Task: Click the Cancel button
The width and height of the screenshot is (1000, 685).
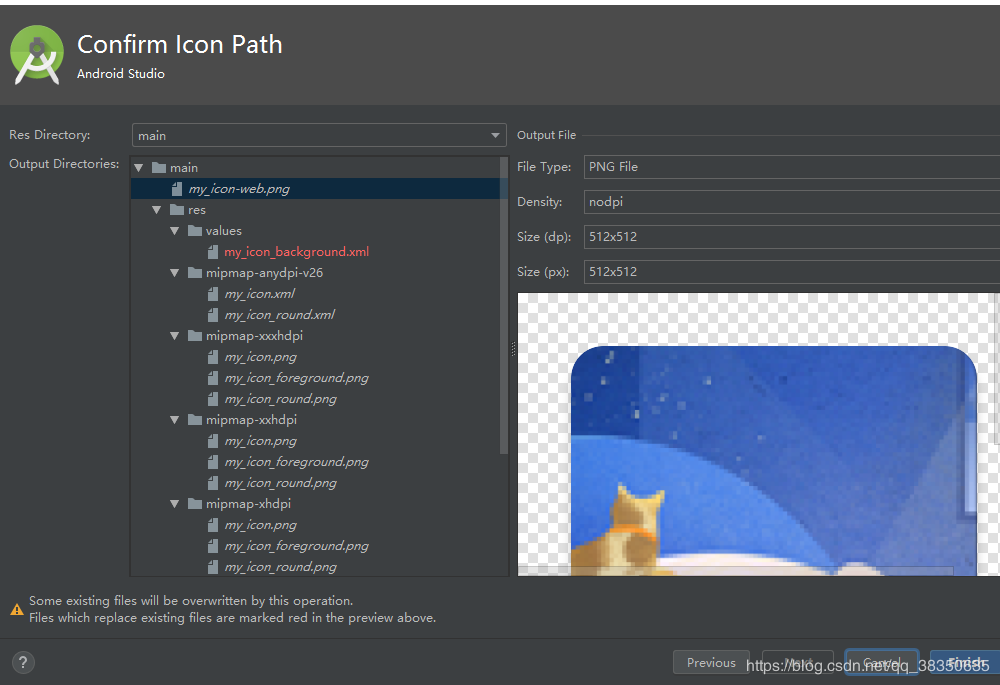Action: (881, 662)
